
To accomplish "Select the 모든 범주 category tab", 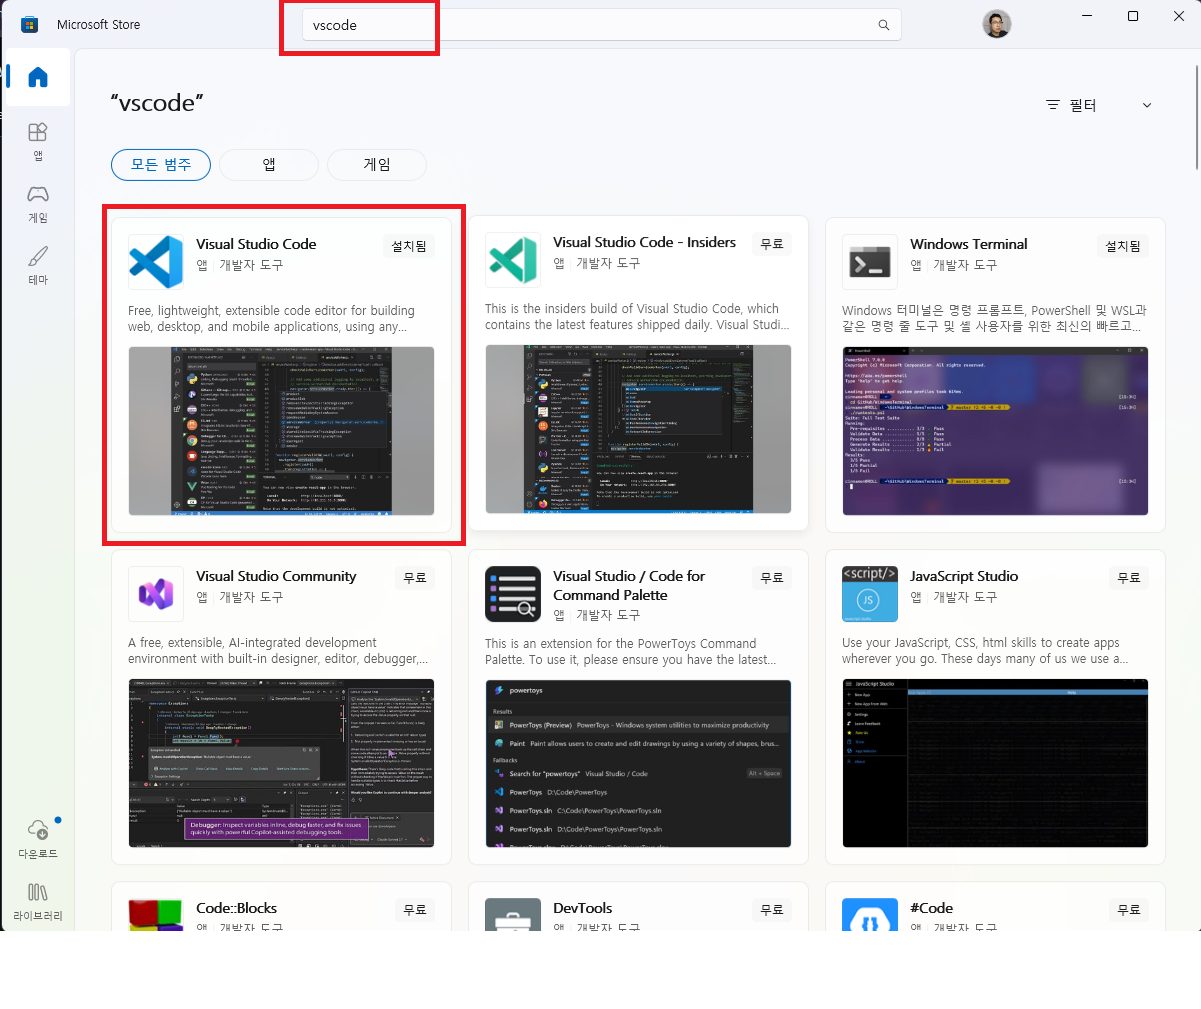I will coord(161,165).
